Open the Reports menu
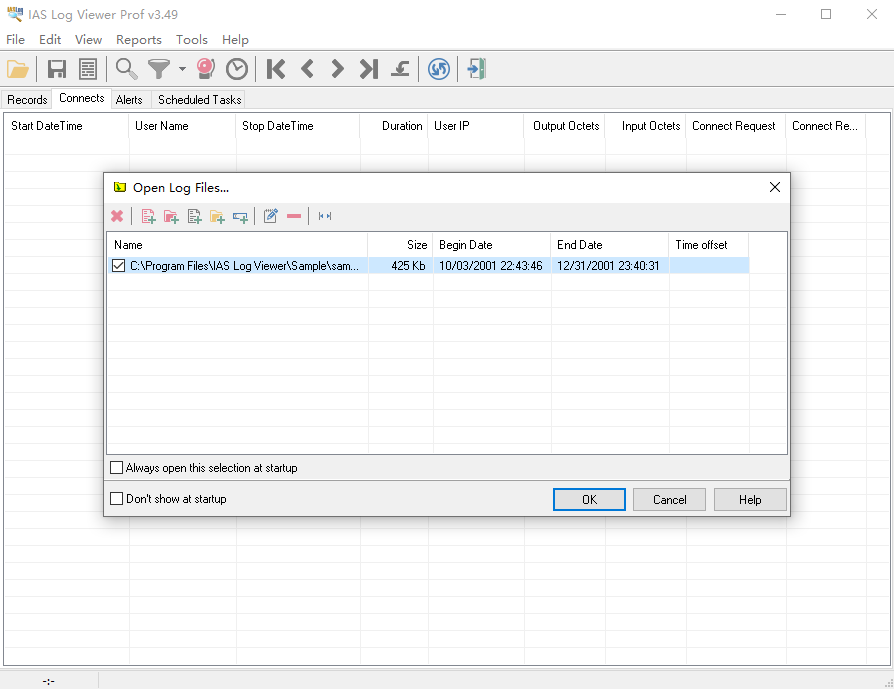The height and width of the screenshot is (689, 894). 138,40
